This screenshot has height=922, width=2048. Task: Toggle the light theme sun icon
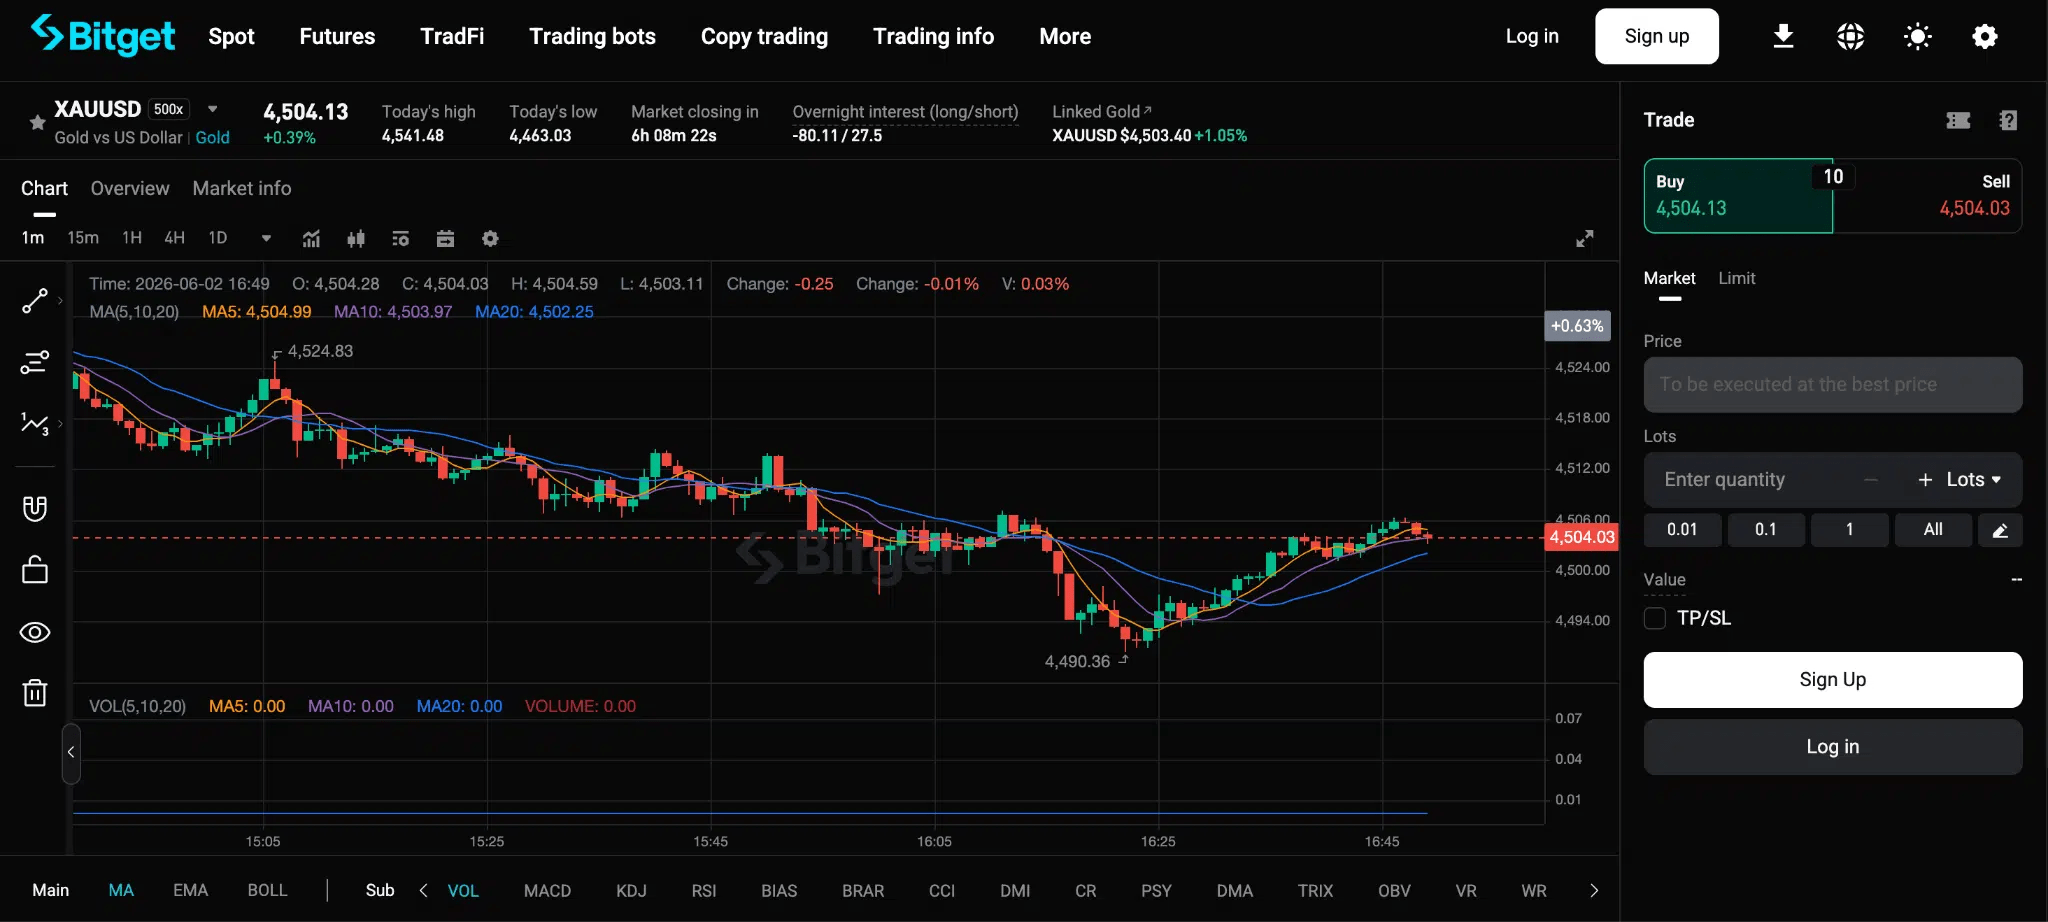pos(1917,37)
